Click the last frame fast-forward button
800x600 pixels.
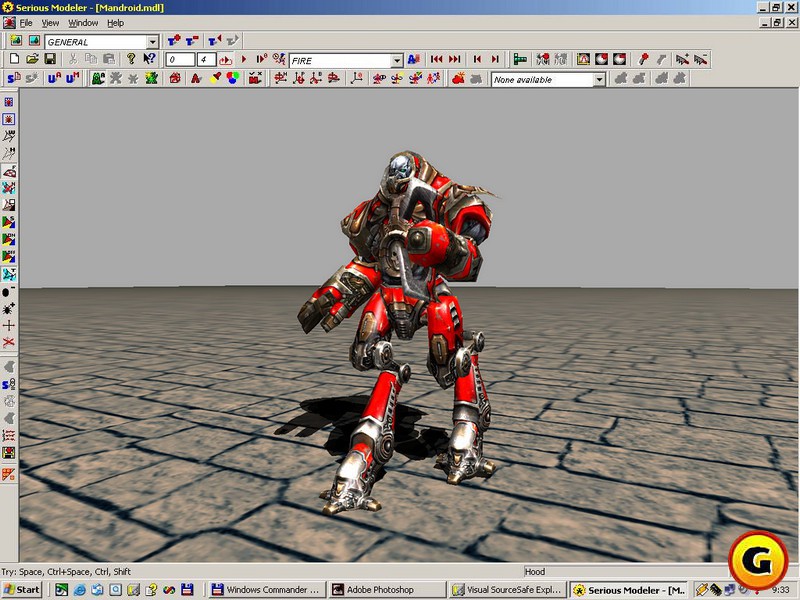(x=455, y=60)
